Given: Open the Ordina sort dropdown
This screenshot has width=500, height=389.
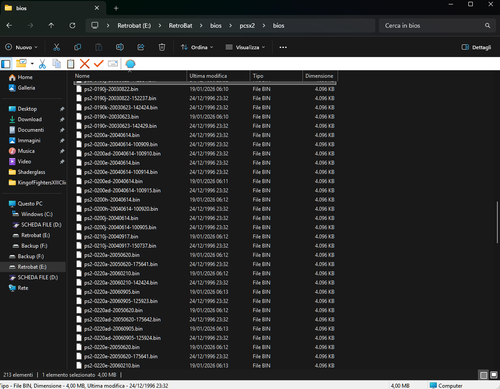Looking at the screenshot, I should (197, 47).
